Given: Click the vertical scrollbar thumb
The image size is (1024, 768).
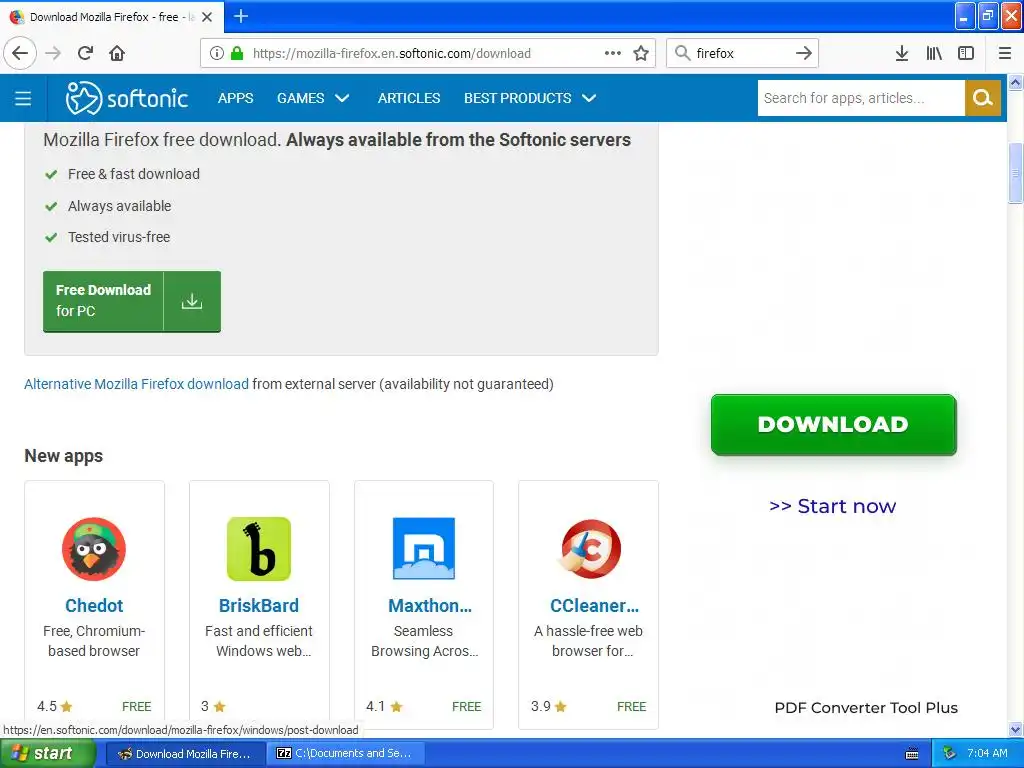Looking at the screenshot, I should pyautogui.click(x=1016, y=173).
